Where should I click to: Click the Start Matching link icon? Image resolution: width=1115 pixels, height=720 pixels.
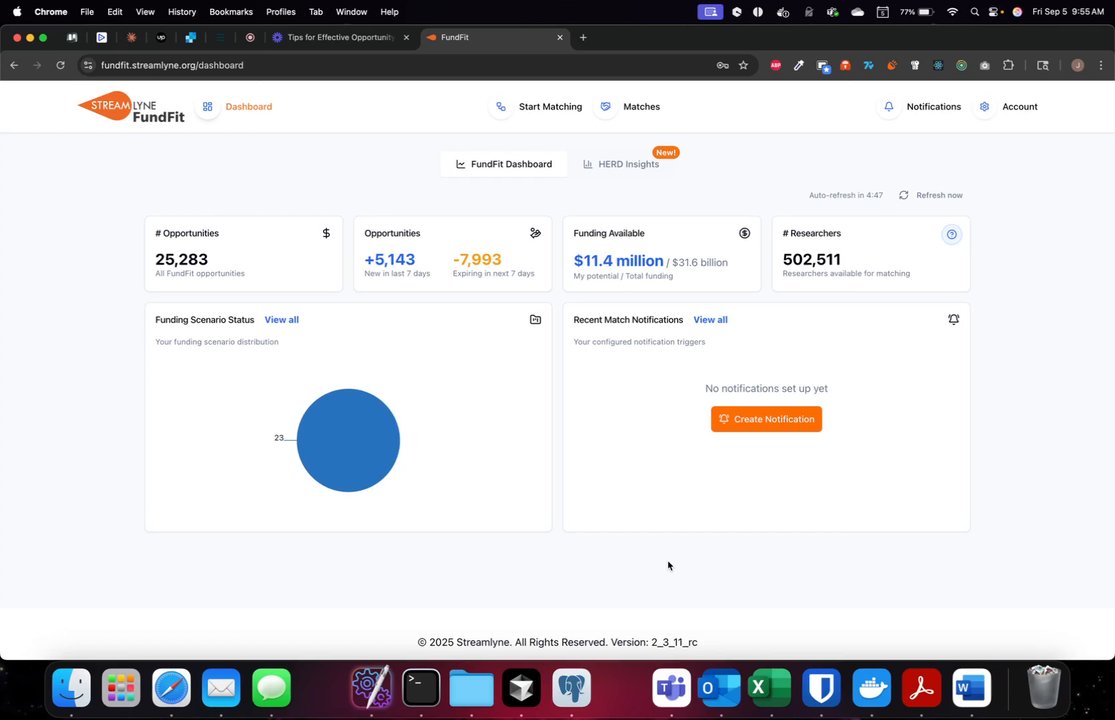(501, 107)
